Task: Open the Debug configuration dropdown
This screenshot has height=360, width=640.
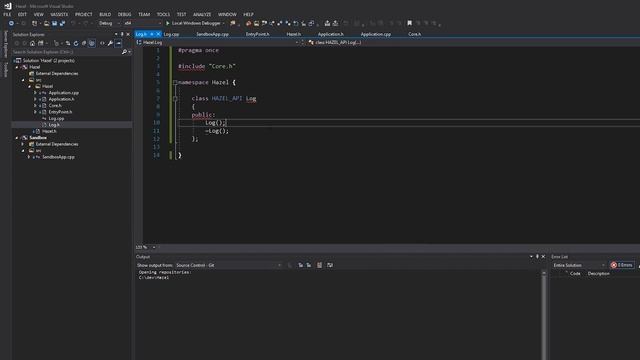Action: coord(109,23)
